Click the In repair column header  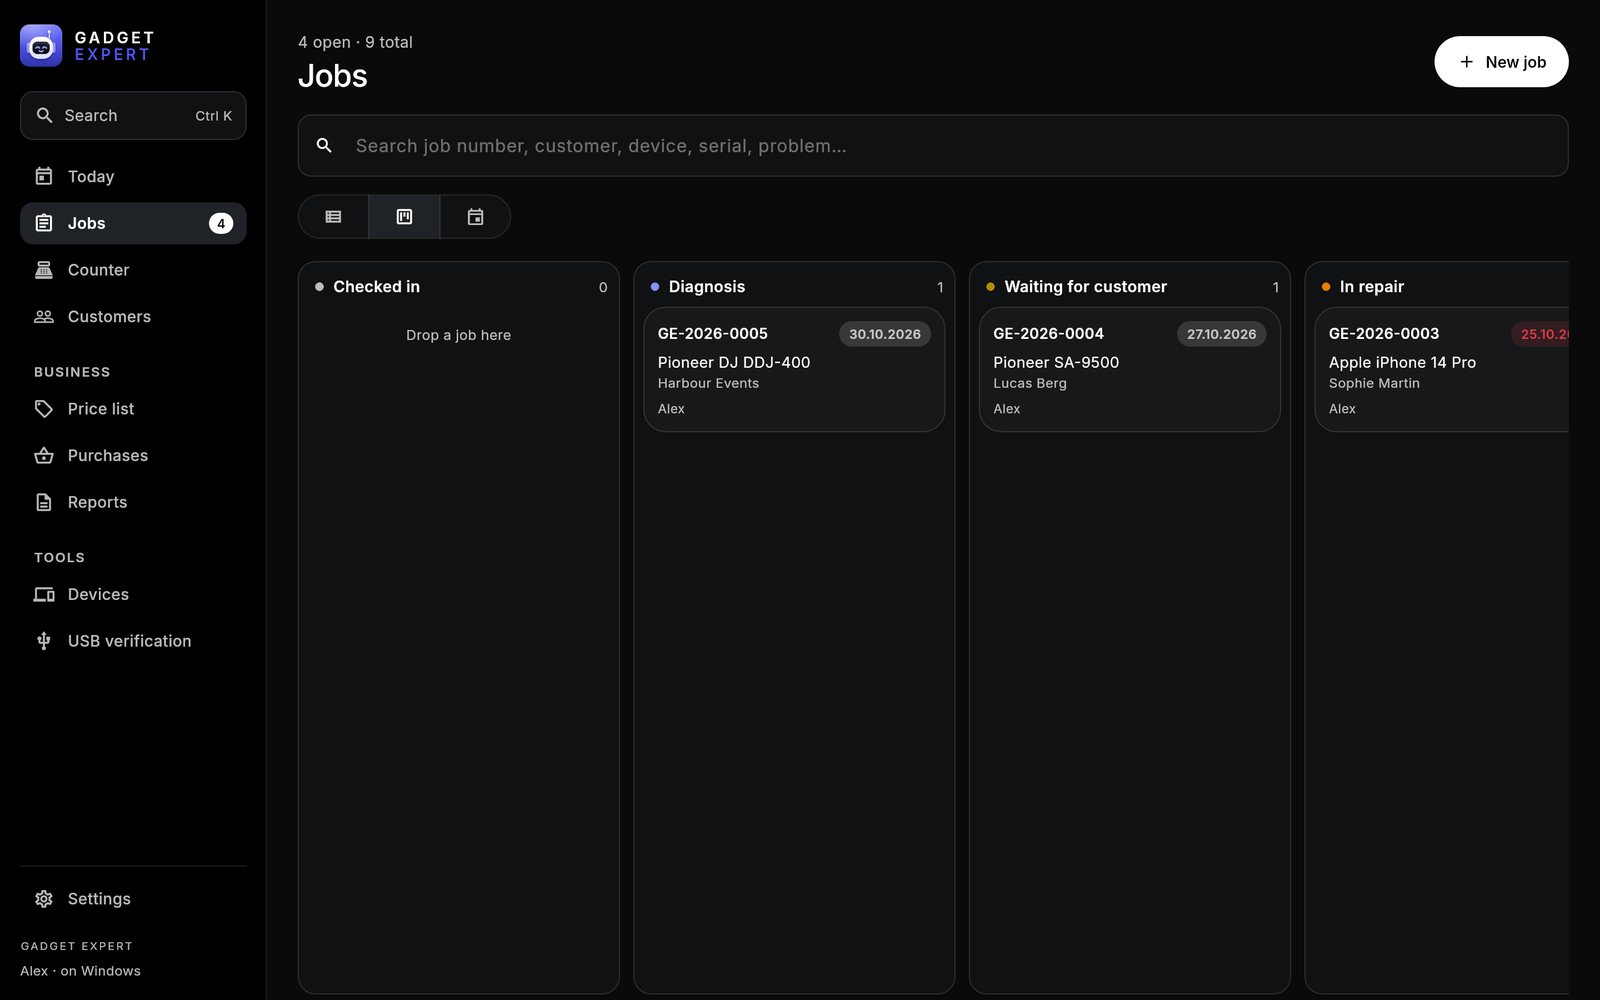point(1371,287)
